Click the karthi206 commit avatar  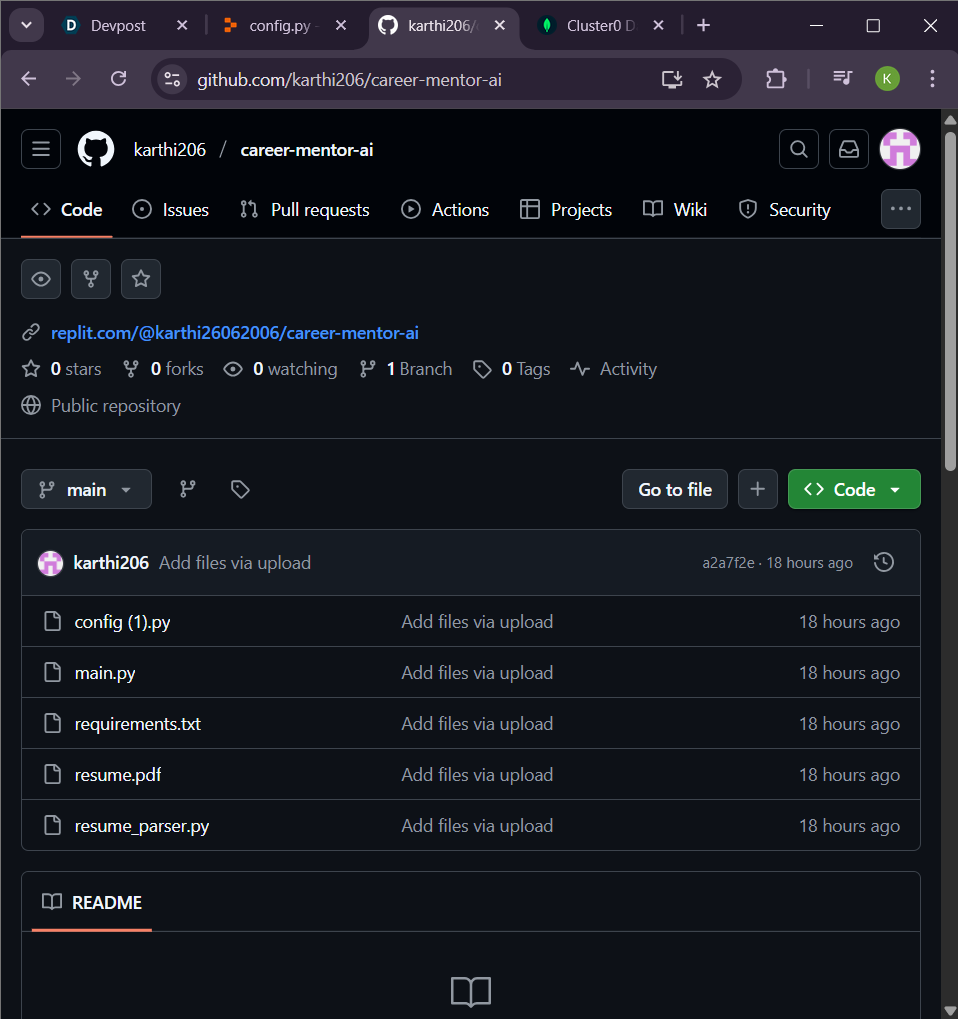[51, 563]
